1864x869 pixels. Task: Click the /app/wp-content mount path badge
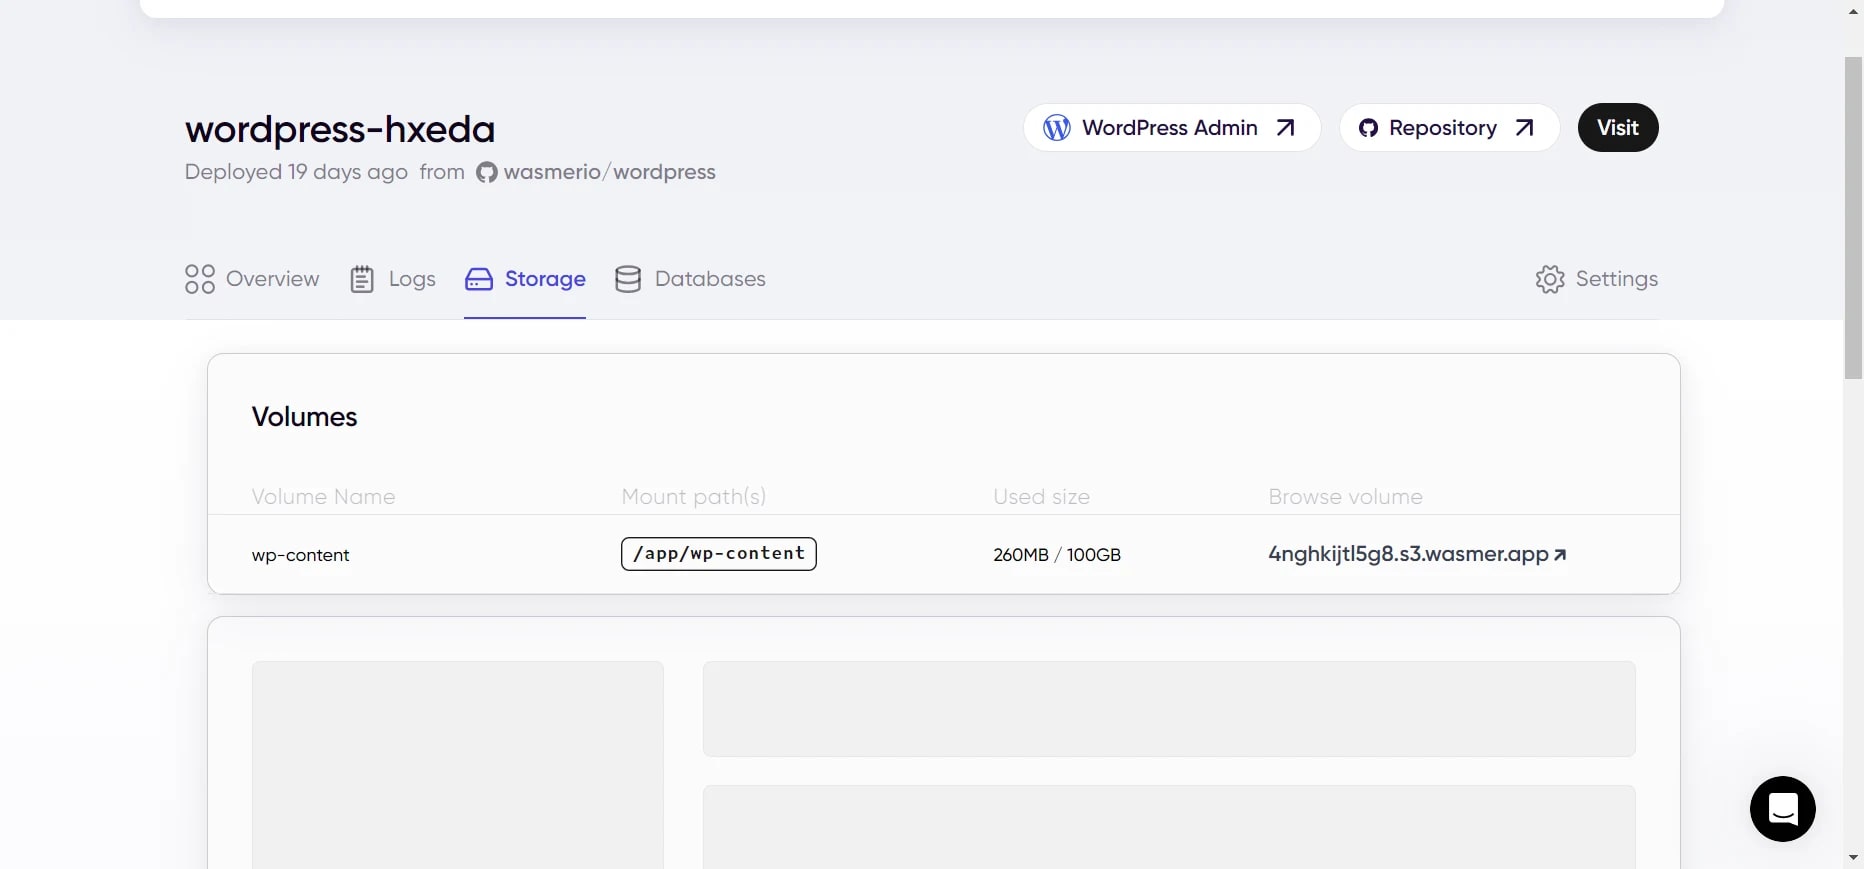click(719, 554)
